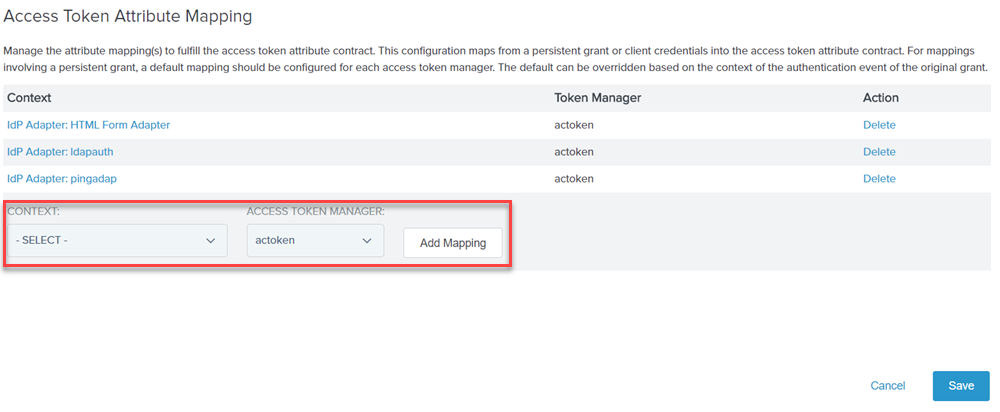The height and width of the screenshot is (412, 1000).
Task: Click the chevron arrow of Context dropdown
Action: 210,240
